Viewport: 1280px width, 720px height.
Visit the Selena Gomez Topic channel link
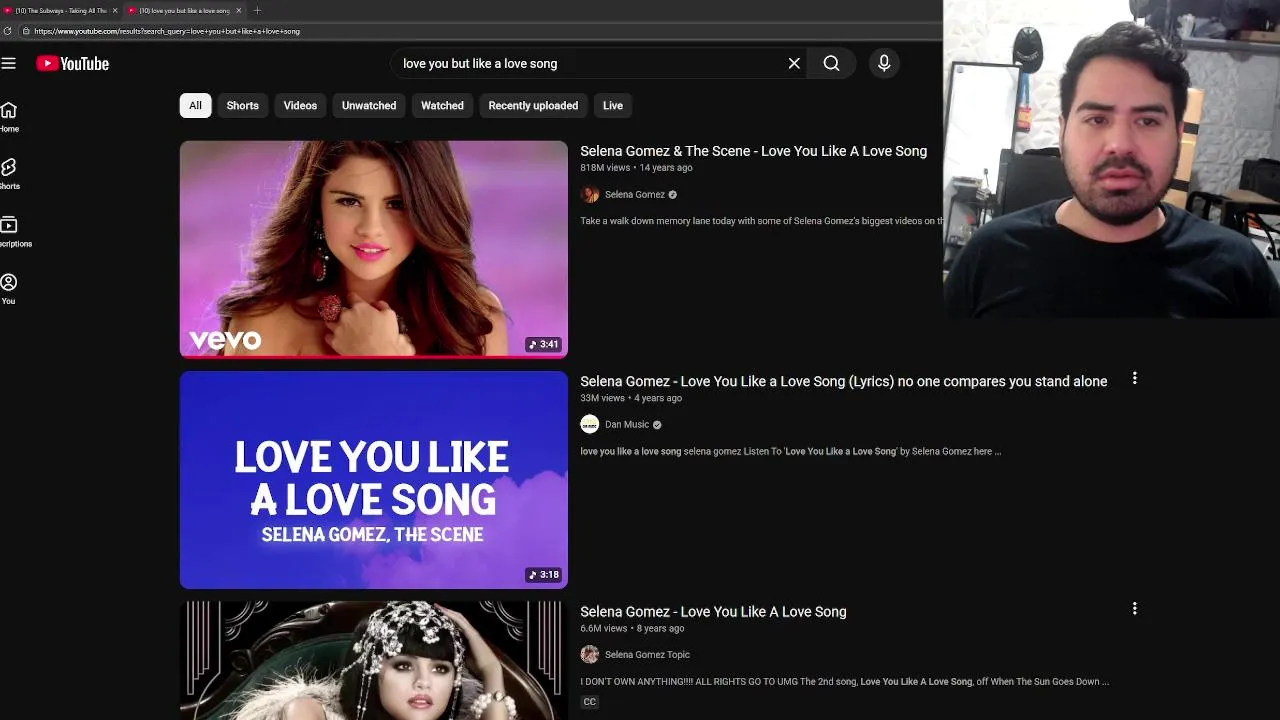647,654
